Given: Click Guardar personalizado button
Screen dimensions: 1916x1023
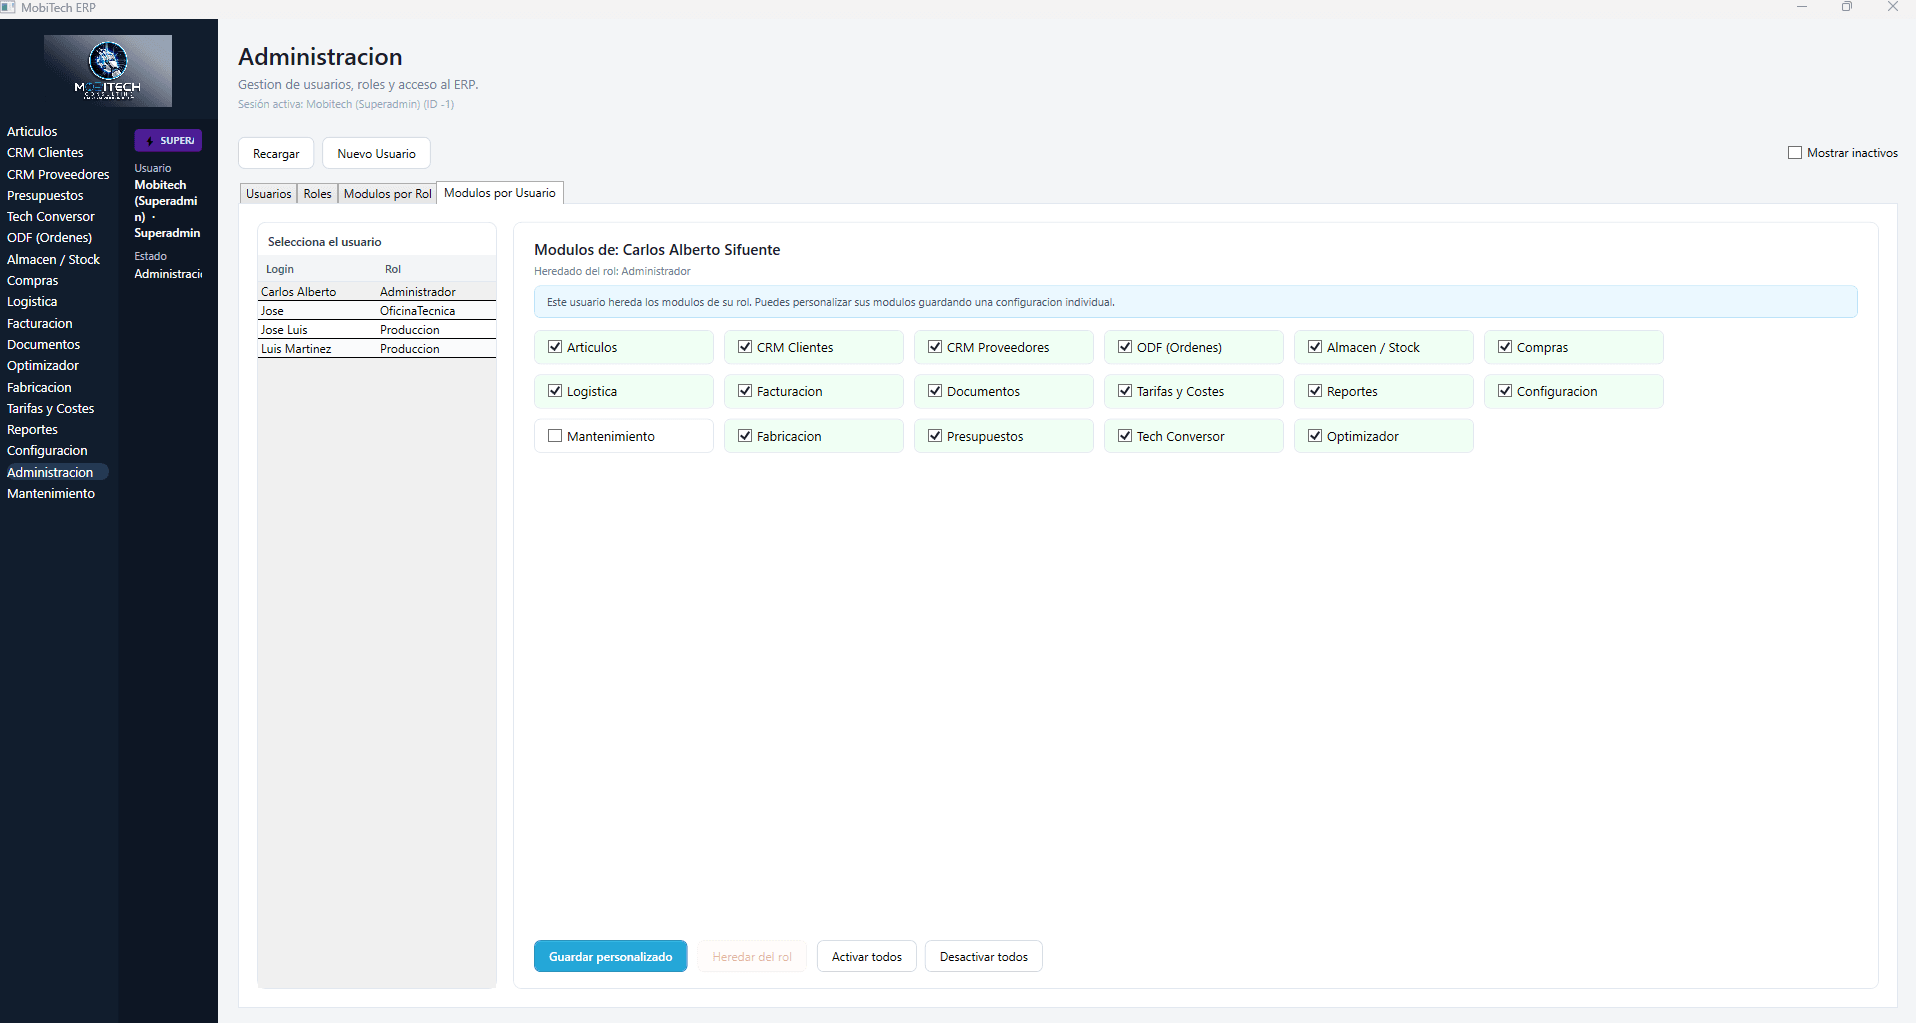Looking at the screenshot, I should pyautogui.click(x=610, y=957).
